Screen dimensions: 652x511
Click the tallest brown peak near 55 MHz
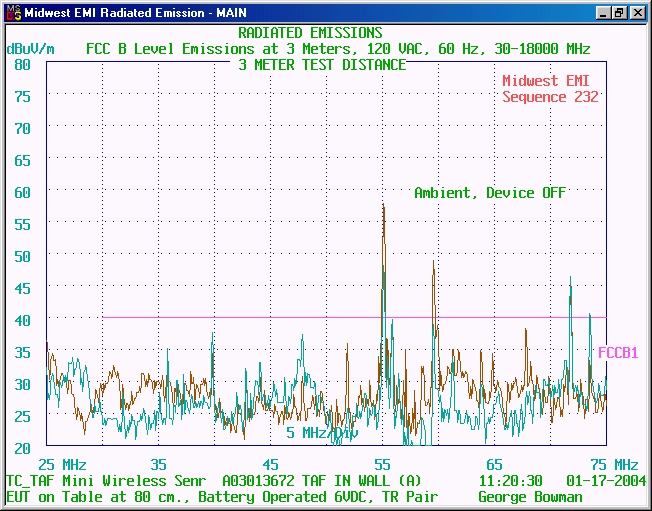point(383,206)
